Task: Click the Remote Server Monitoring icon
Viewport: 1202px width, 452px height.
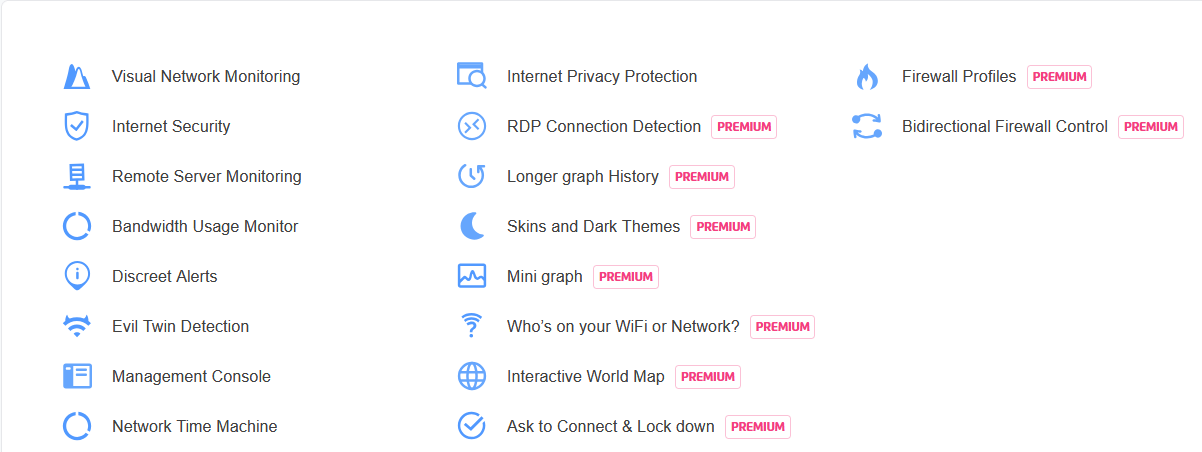Action: tap(77, 177)
